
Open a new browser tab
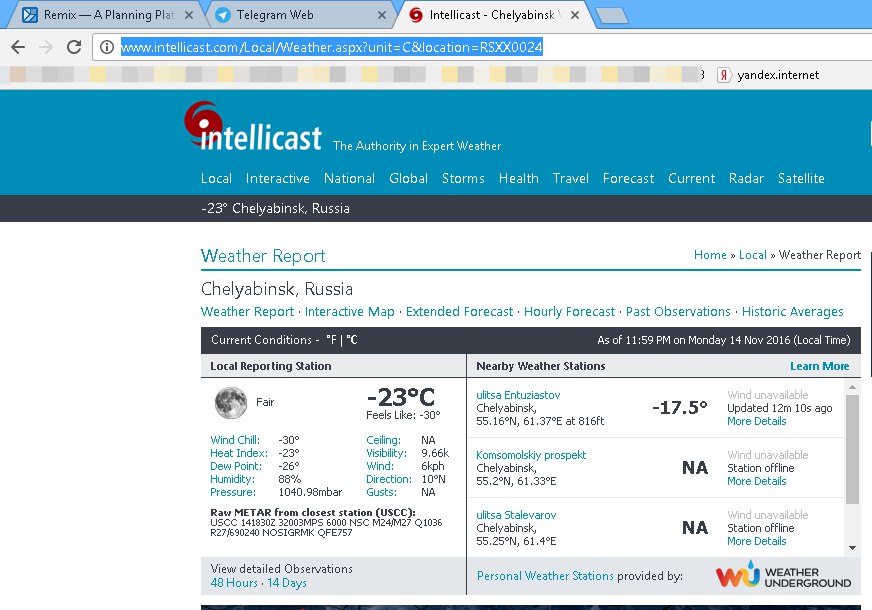pyautogui.click(x=612, y=16)
